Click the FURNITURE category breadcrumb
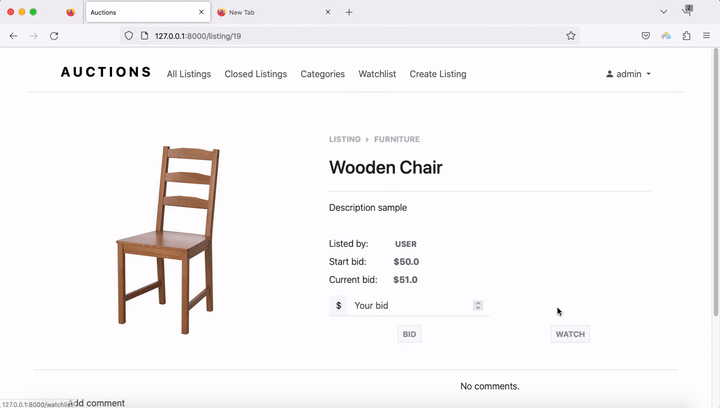 pos(397,139)
